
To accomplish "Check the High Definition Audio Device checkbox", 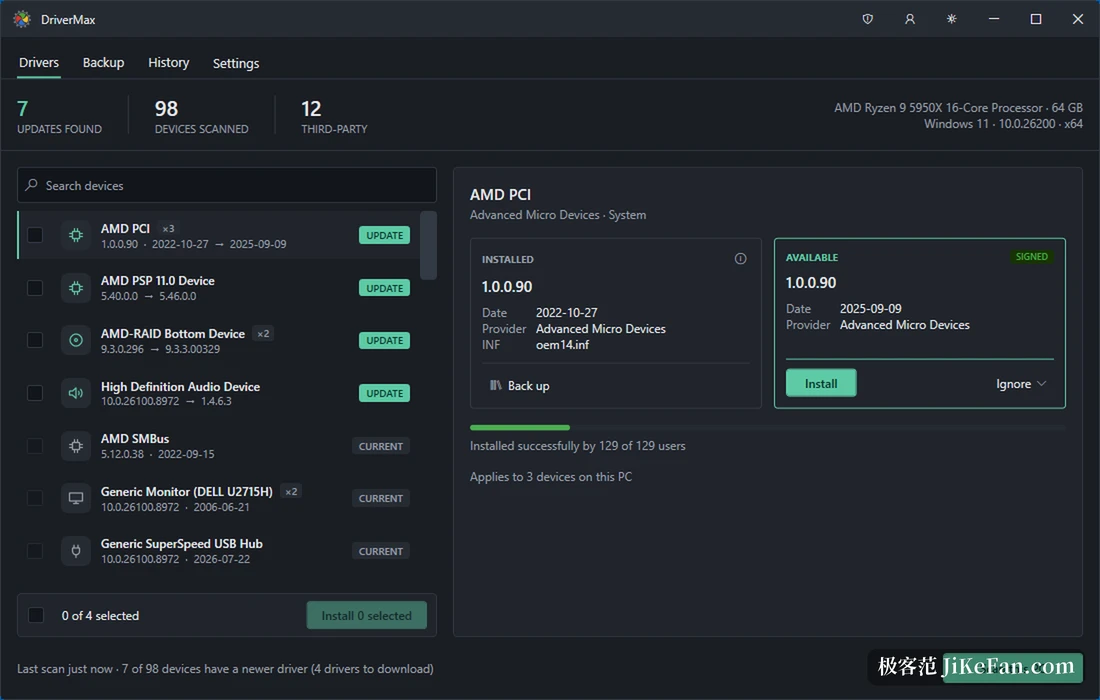I will [34, 393].
